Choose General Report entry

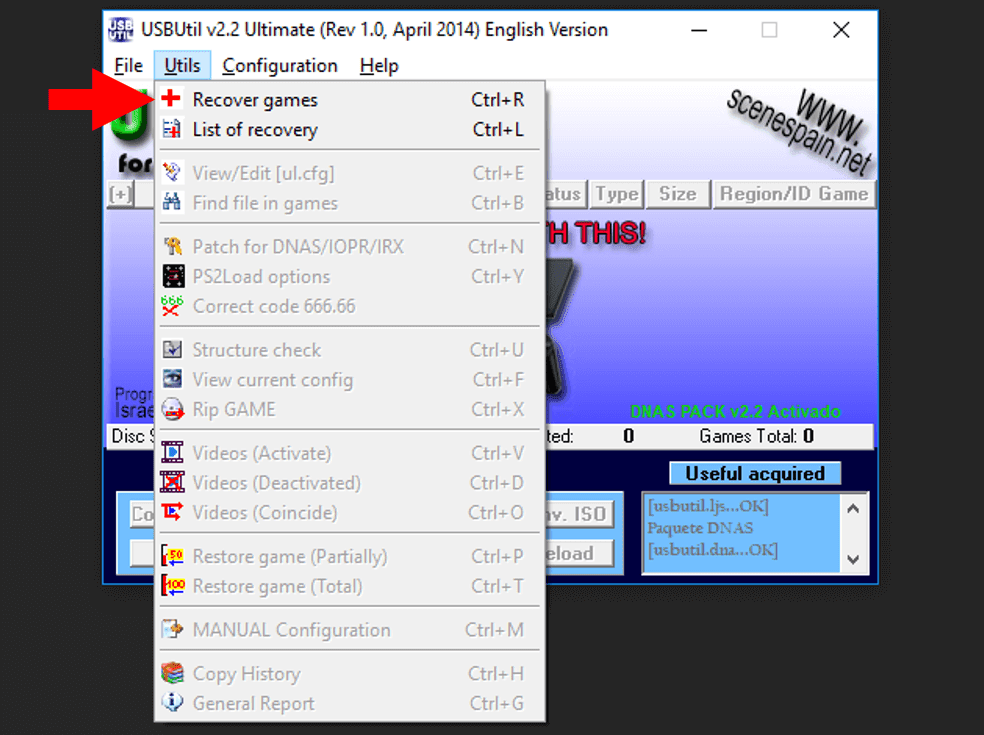point(350,704)
